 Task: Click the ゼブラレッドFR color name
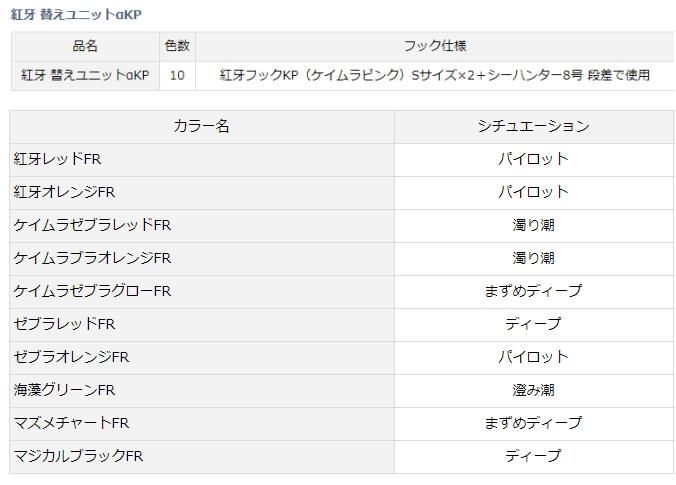pos(65,324)
